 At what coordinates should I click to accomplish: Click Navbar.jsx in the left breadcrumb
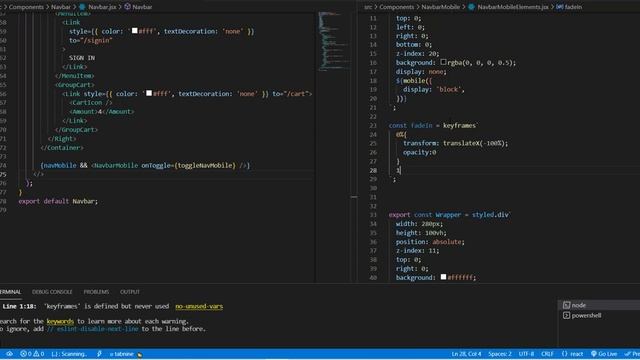102,7
